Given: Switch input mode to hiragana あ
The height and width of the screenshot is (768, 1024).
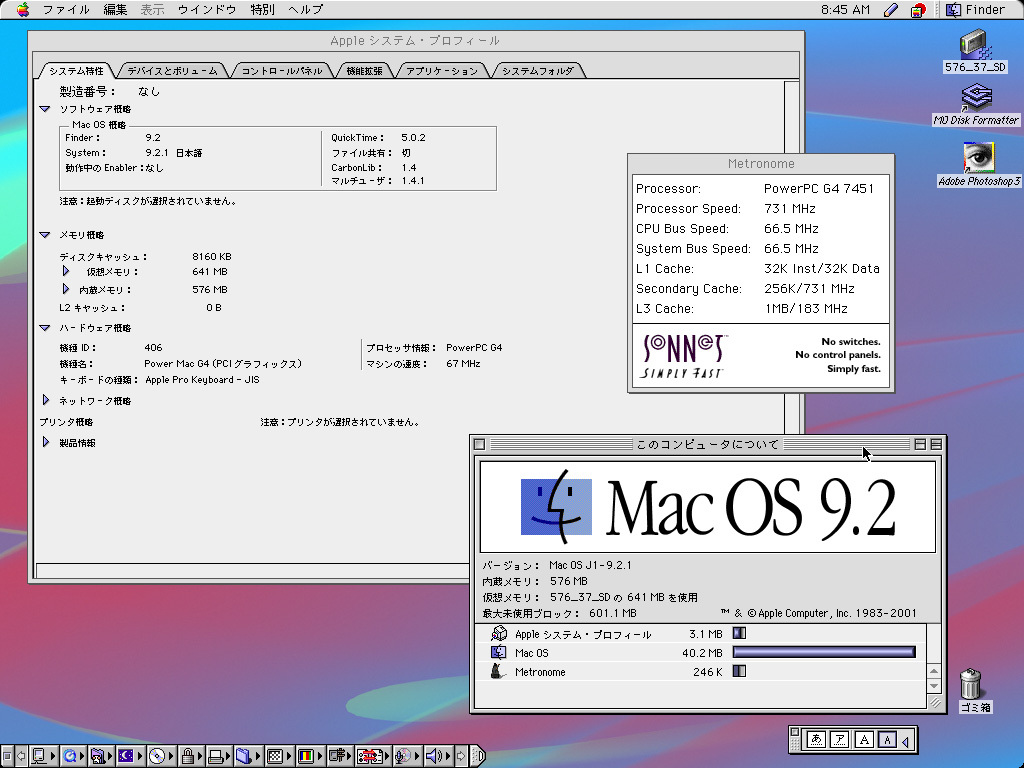Looking at the screenshot, I should [x=816, y=740].
